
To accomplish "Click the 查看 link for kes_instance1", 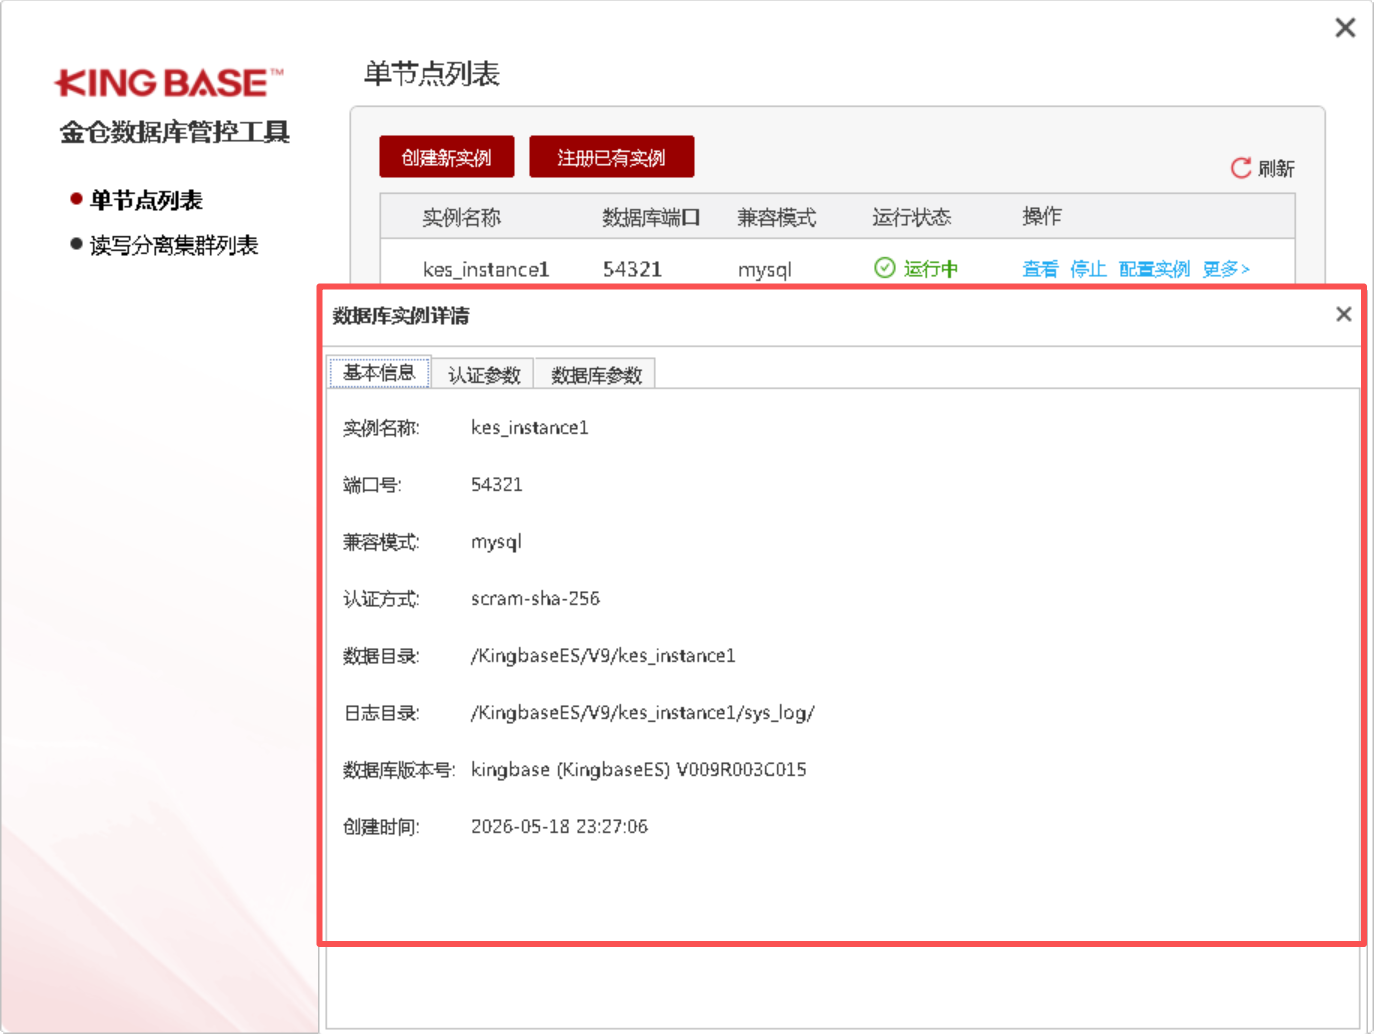I will coord(1040,269).
